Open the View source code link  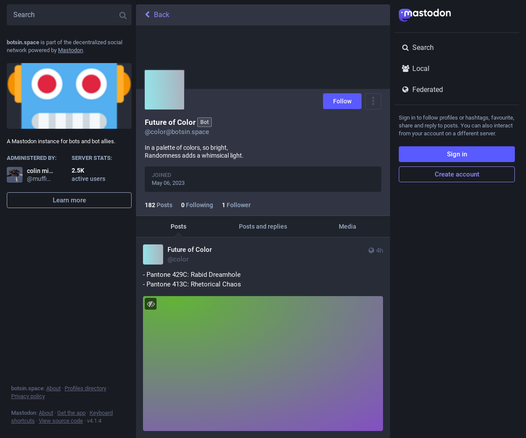61,421
